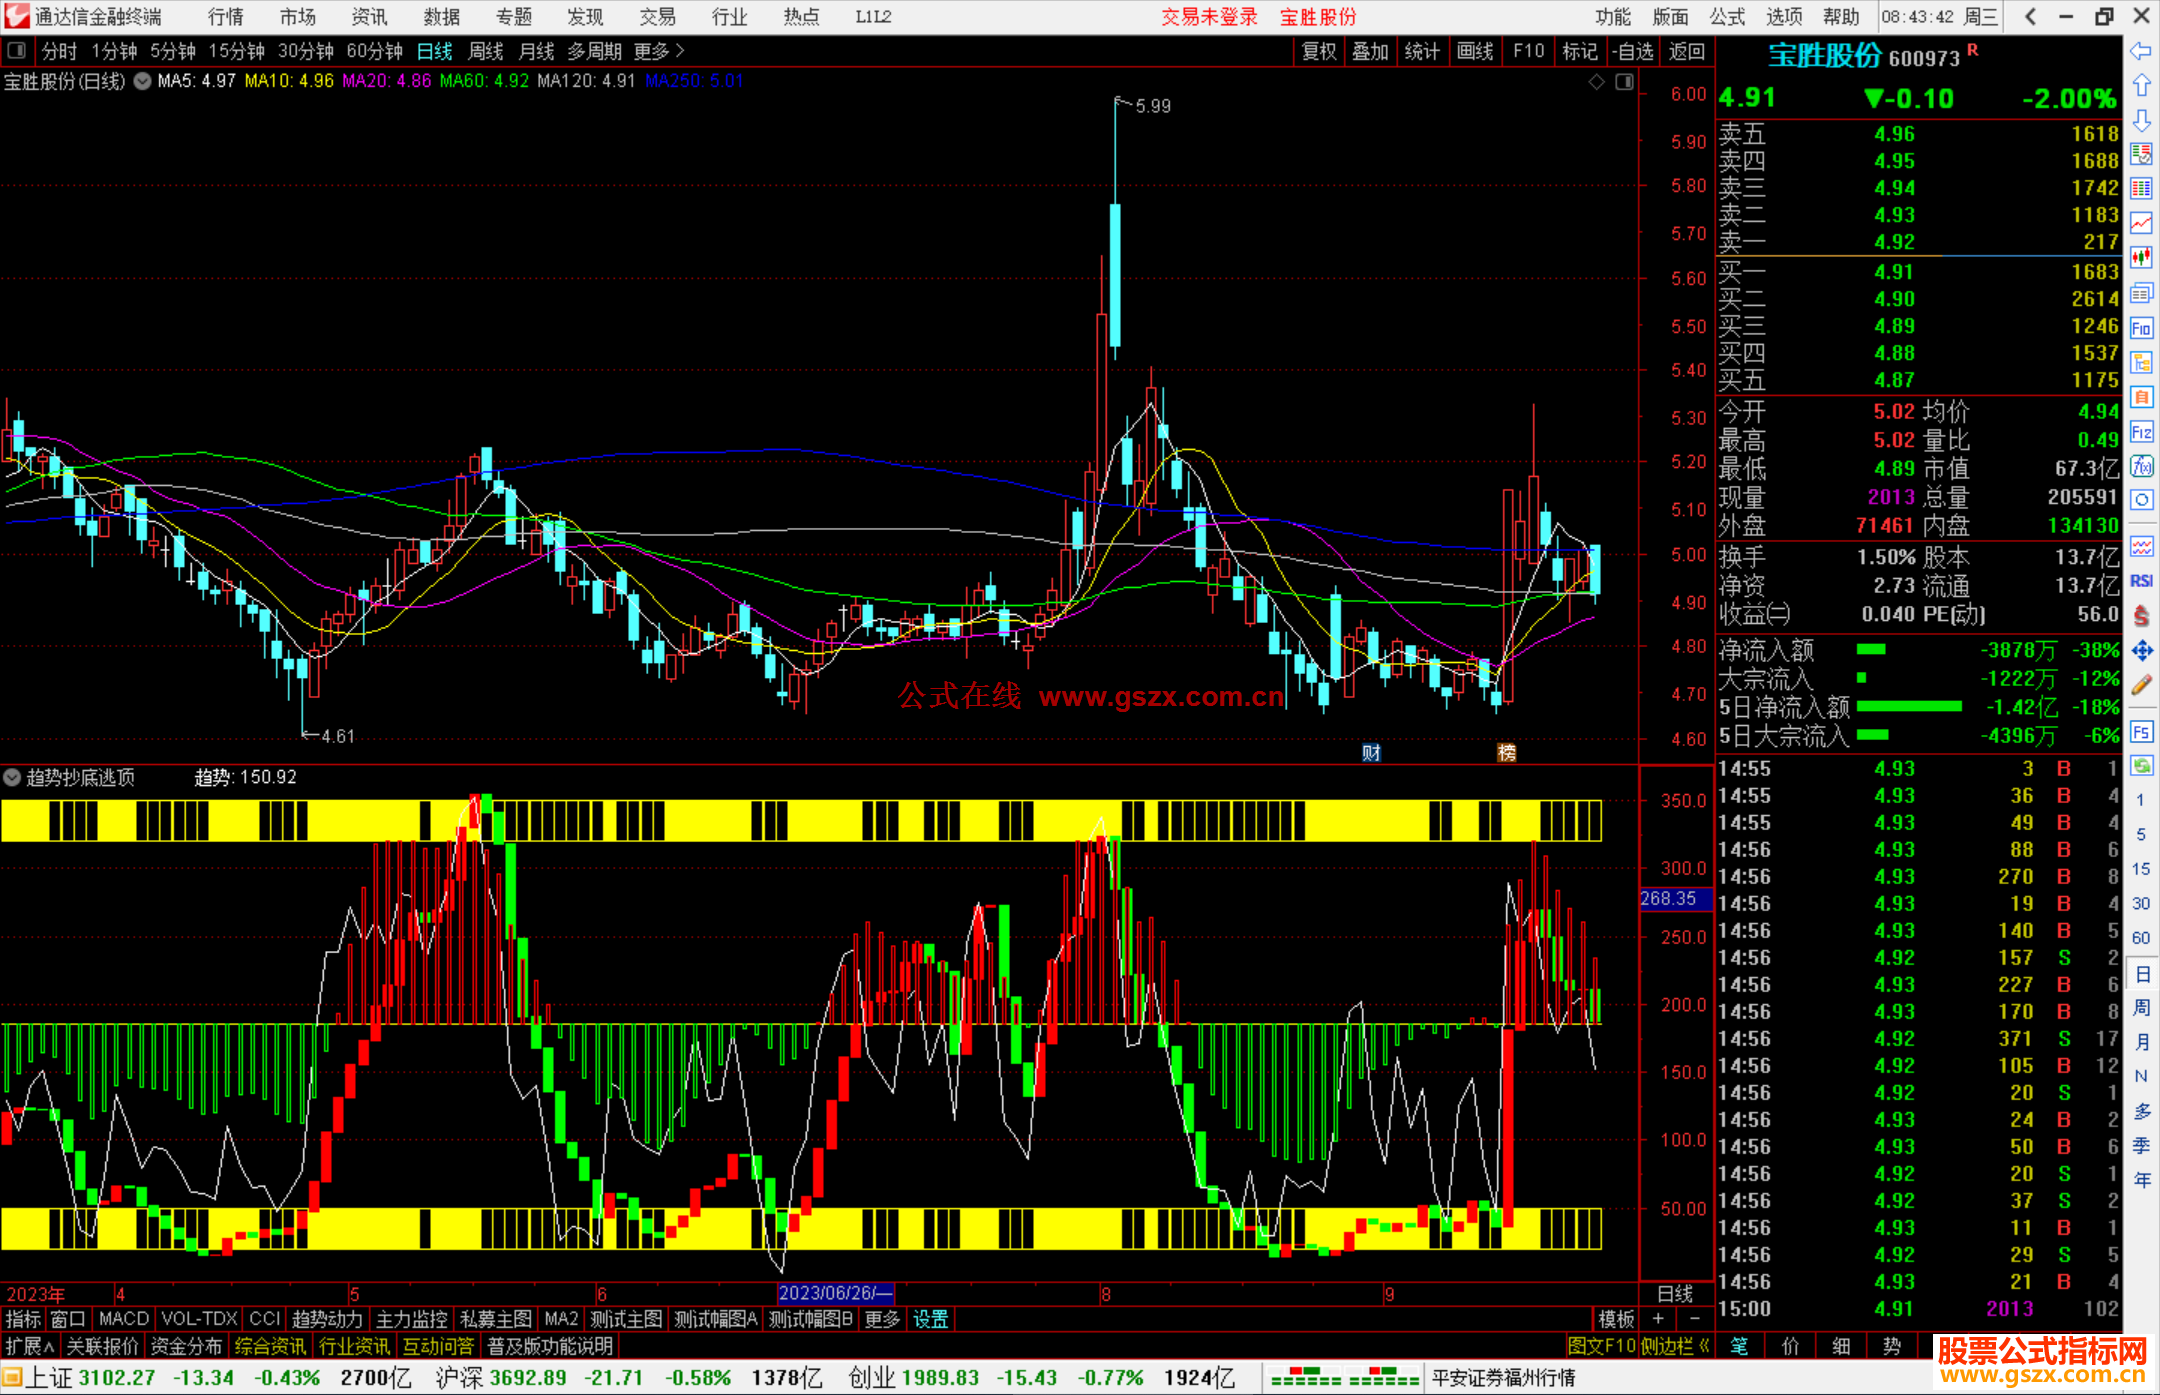Click the 画线 drawing button
The height and width of the screenshot is (1395, 2160).
click(1475, 51)
